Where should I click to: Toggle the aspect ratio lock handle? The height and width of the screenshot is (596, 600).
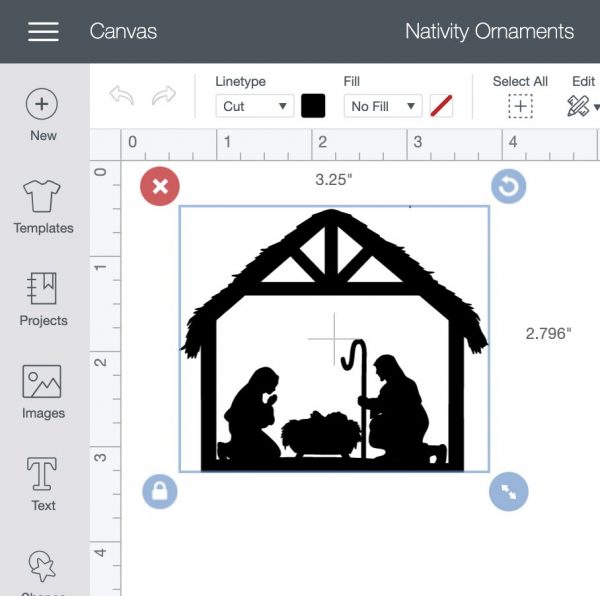coord(160,491)
